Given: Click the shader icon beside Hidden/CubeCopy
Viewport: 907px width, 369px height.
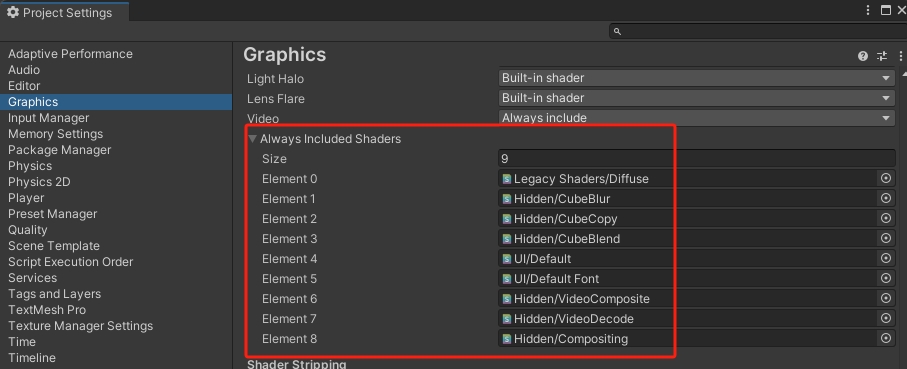Looking at the screenshot, I should [507, 219].
